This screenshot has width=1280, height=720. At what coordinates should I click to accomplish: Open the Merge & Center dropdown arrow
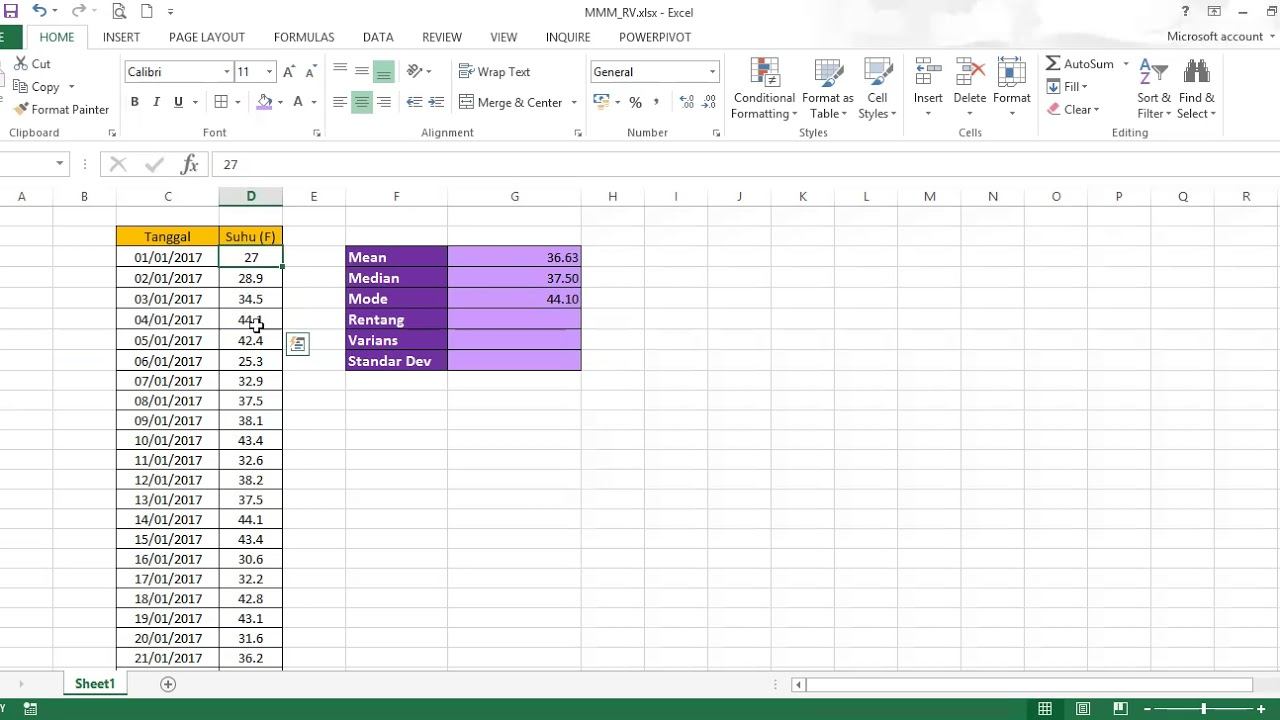(x=574, y=102)
